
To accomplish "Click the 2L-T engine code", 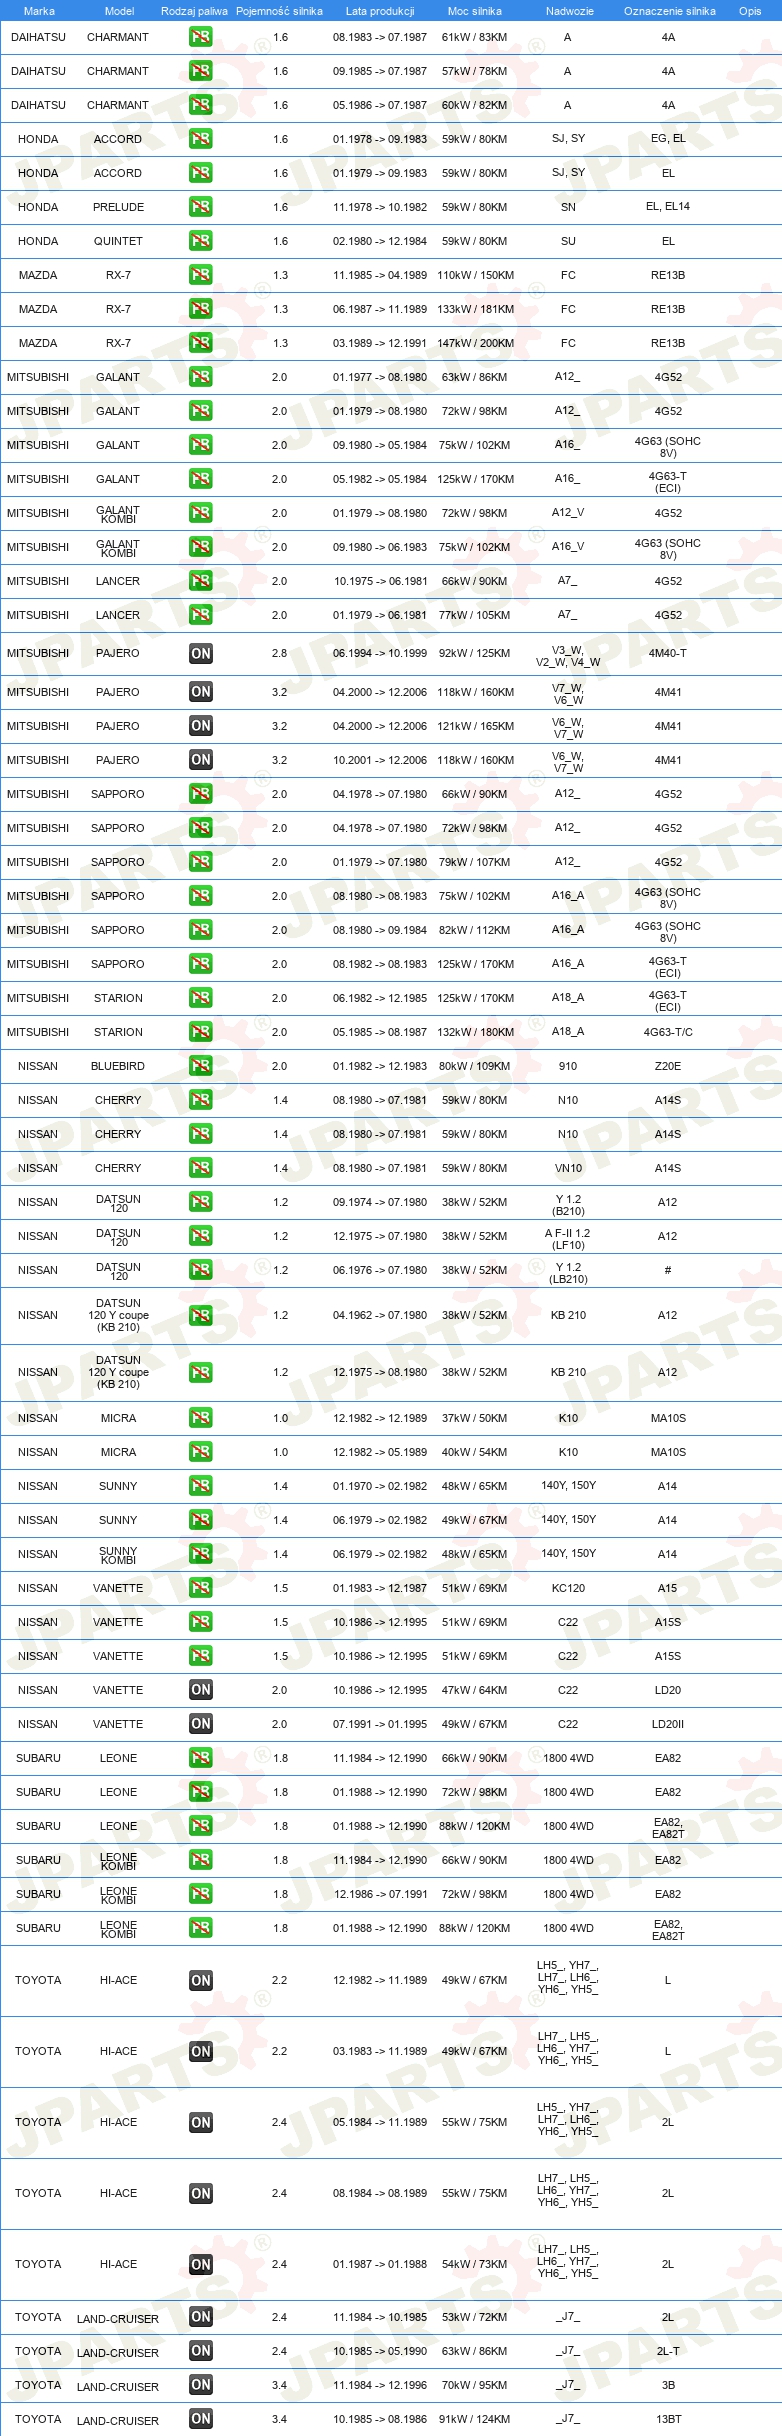I will tap(668, 2351).
